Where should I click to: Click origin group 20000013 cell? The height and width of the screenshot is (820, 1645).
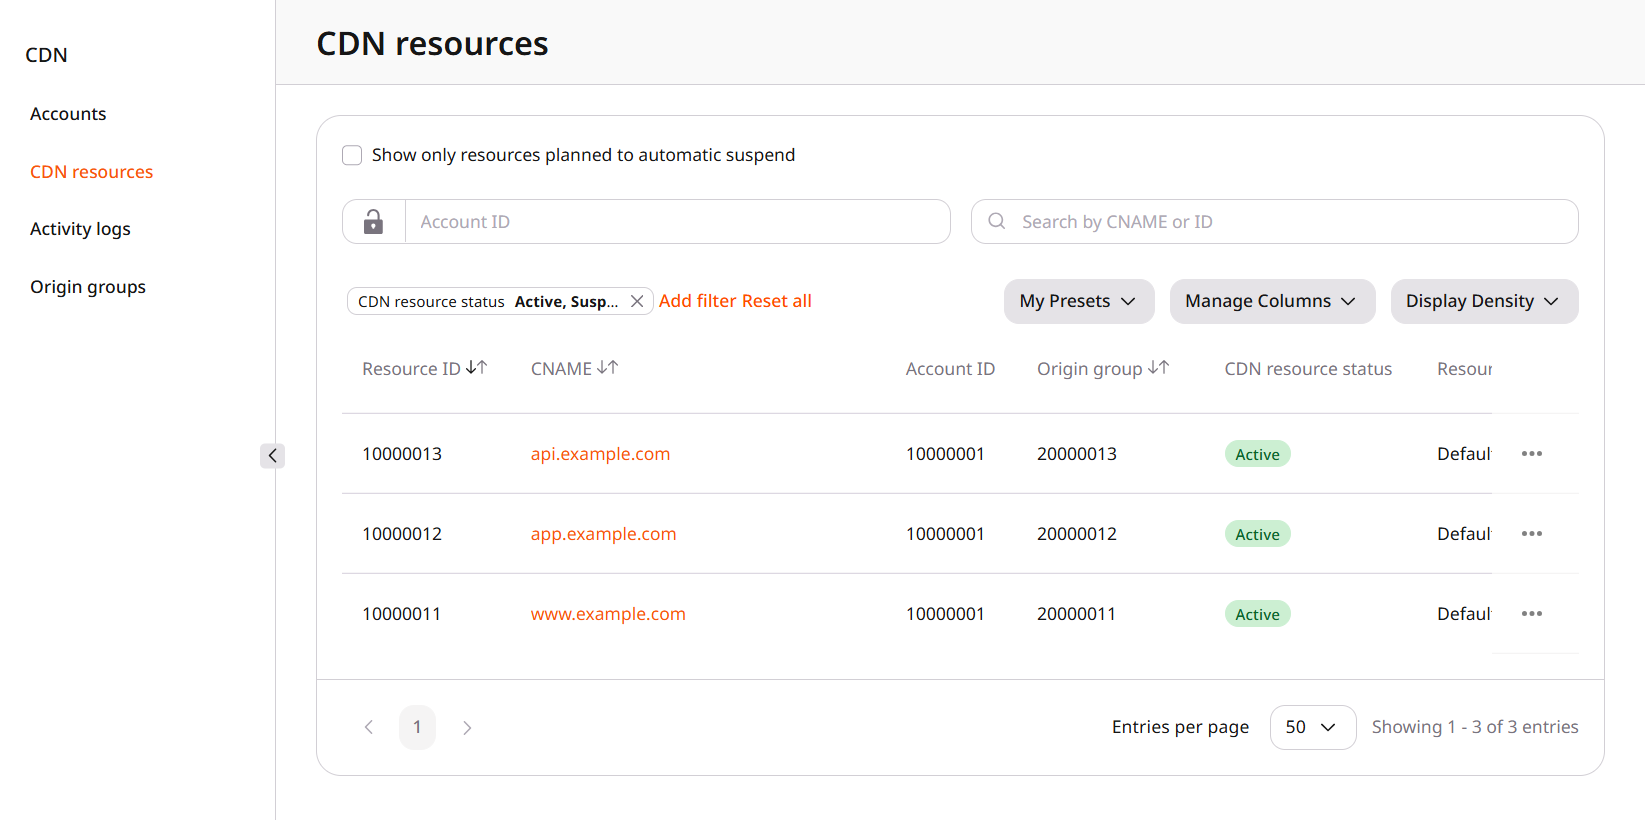click(1077, 454)
